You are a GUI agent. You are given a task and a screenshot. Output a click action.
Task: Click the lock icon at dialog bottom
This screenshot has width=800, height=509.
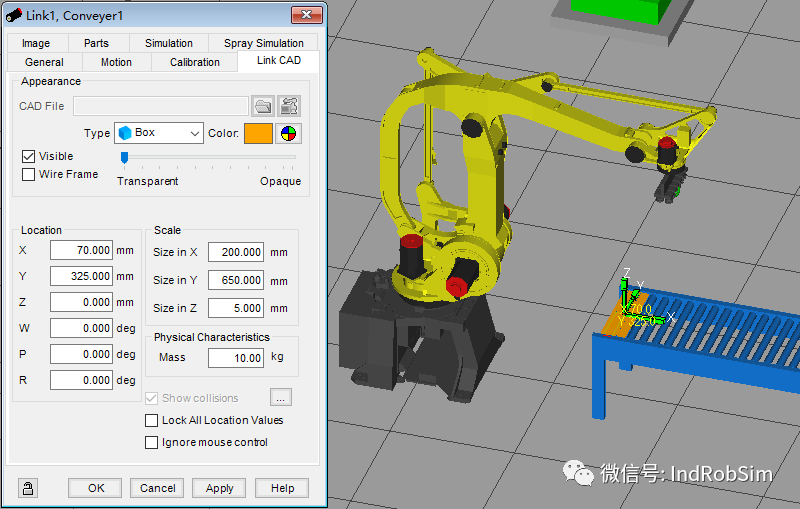pyautogui.click(x=28, y=488)
